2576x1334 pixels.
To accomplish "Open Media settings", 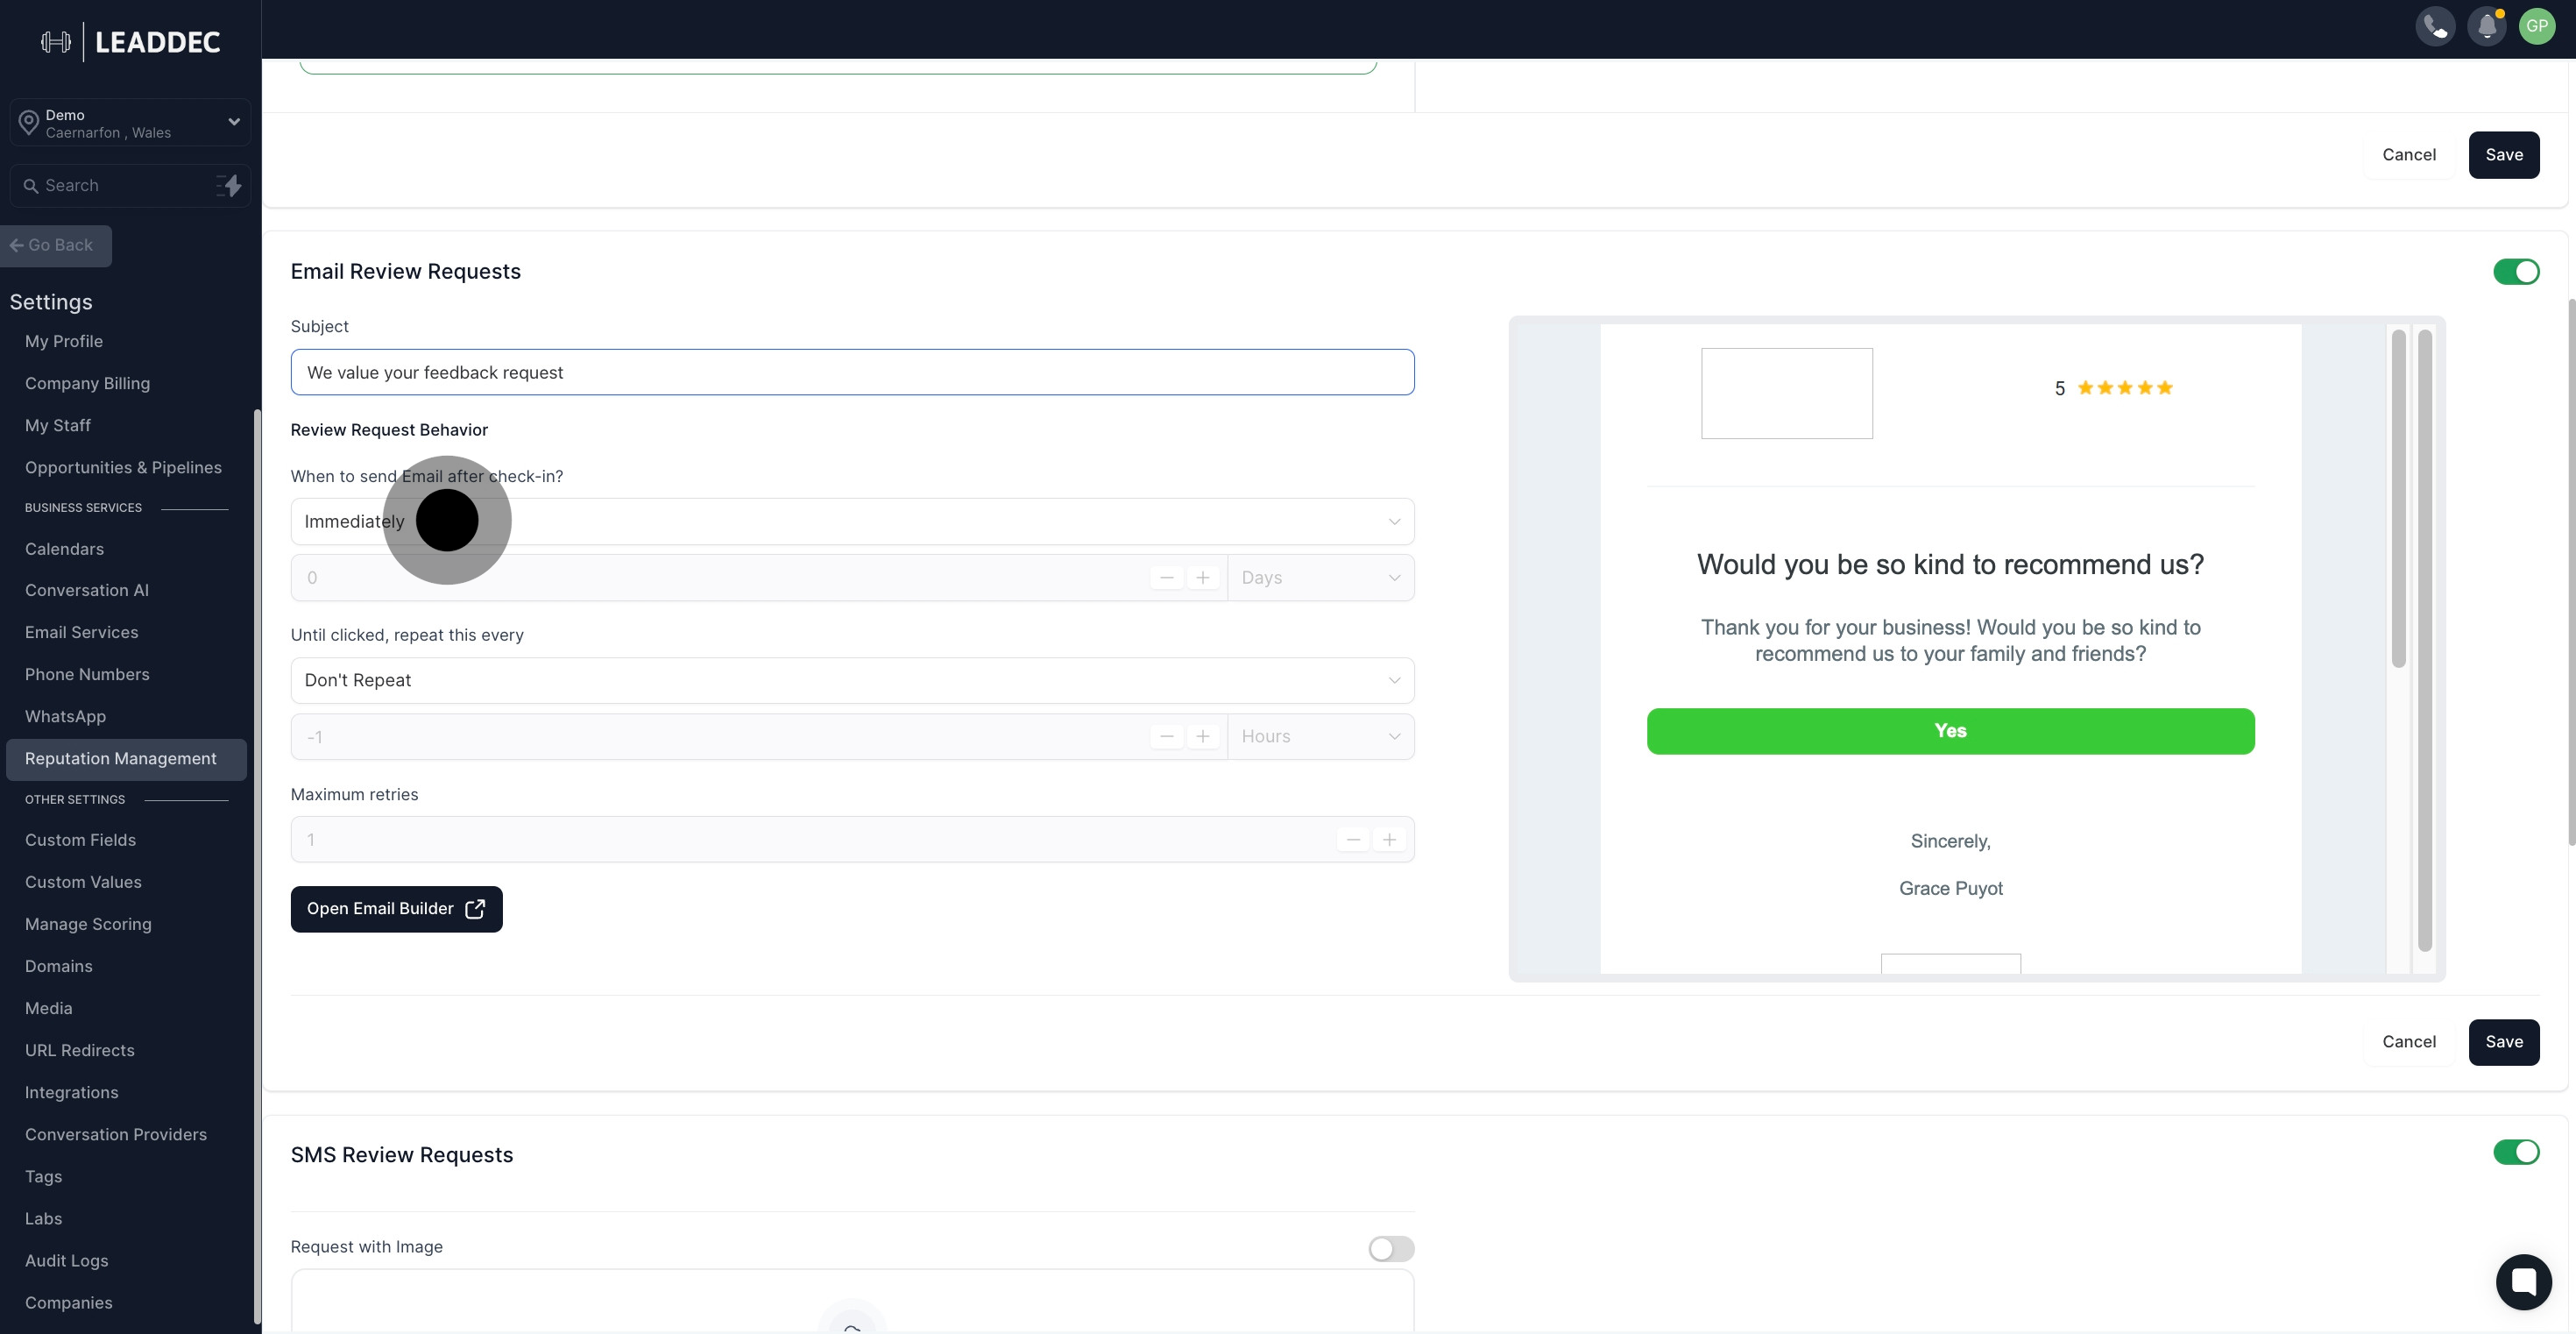I will click(49, 1009).
